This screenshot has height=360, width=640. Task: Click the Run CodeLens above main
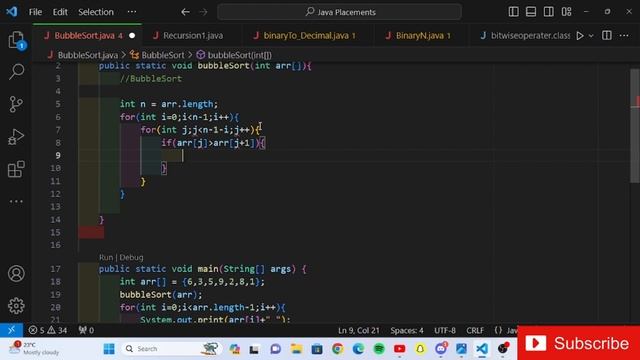click(106, 258)
